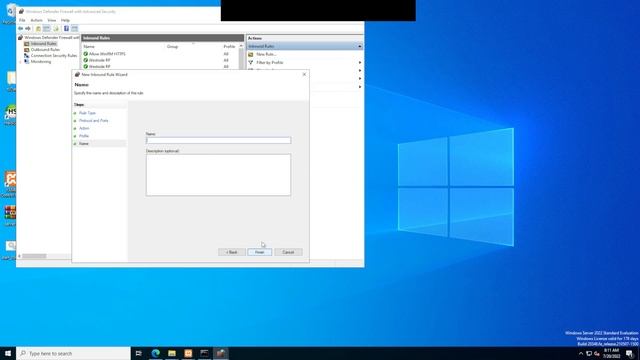The width and height of the screenshot is (640, 360).
Task: Open Task View on the taskbar
Action: pyautogui.click(x=139, y=353)
